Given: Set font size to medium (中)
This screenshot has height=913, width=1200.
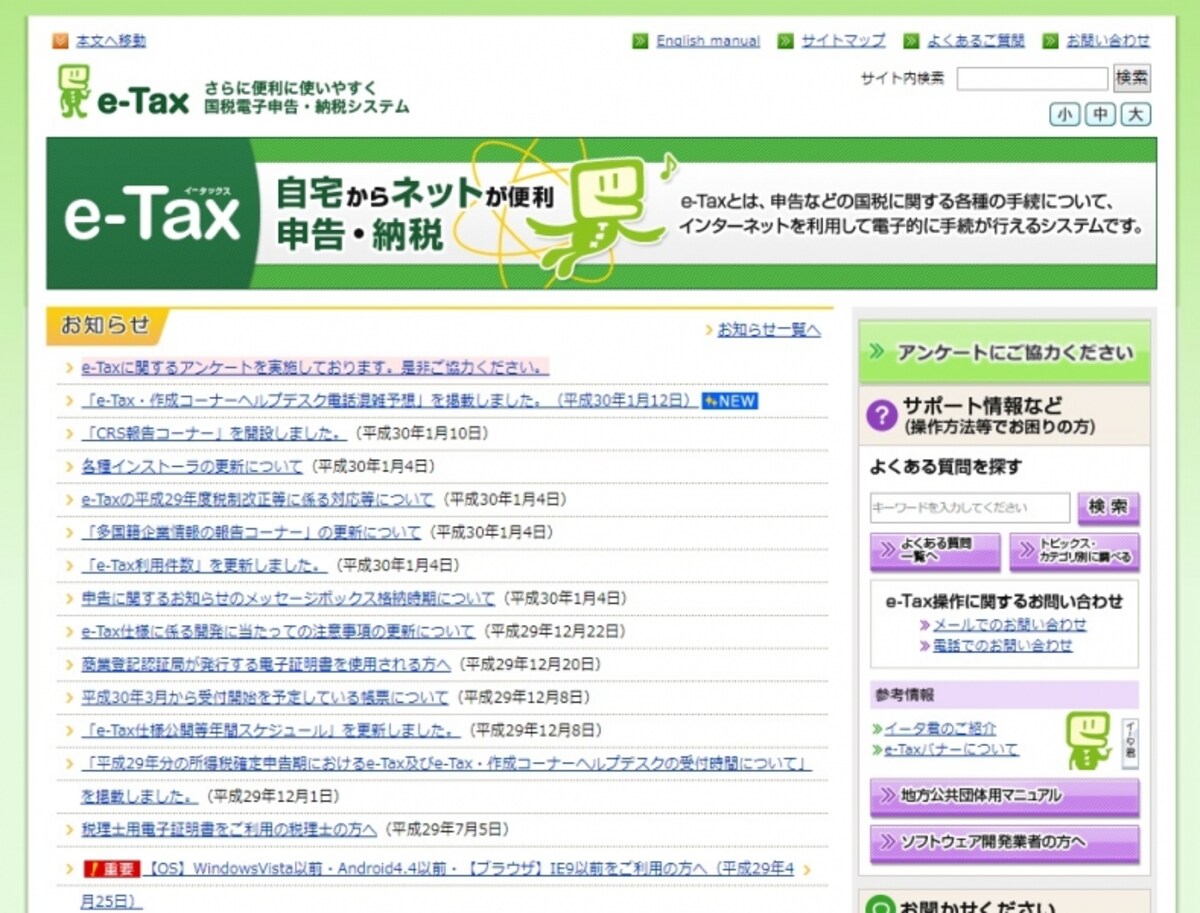Looking at the screenshot, I should click(x=1100, y=114).
